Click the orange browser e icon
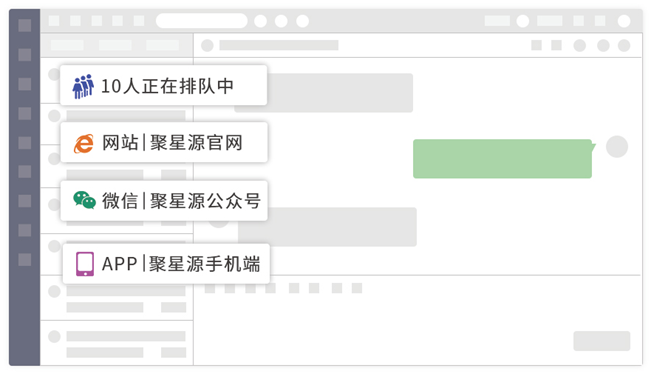This screenshot has height=374, width=654. coord(83,143)
